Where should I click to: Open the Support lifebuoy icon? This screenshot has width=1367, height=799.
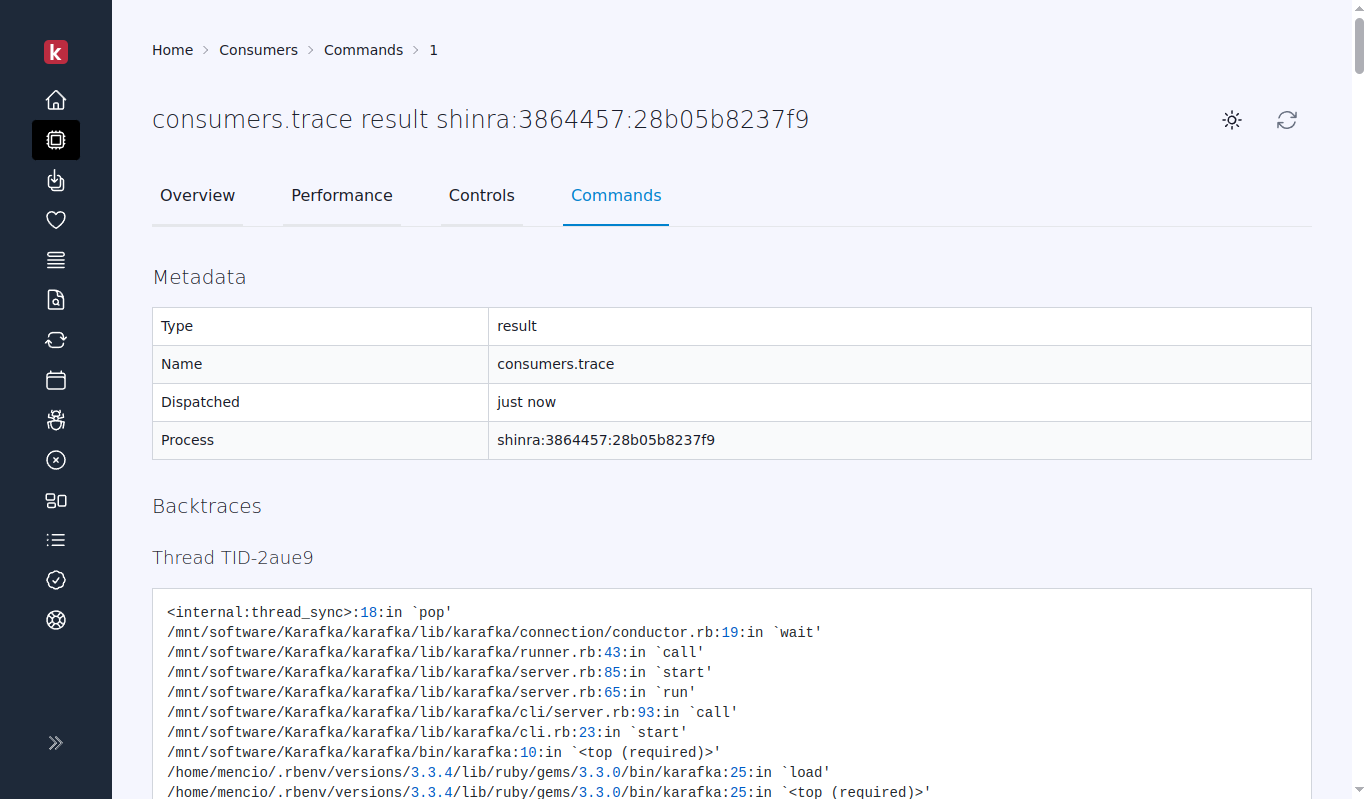click(56, 620)
